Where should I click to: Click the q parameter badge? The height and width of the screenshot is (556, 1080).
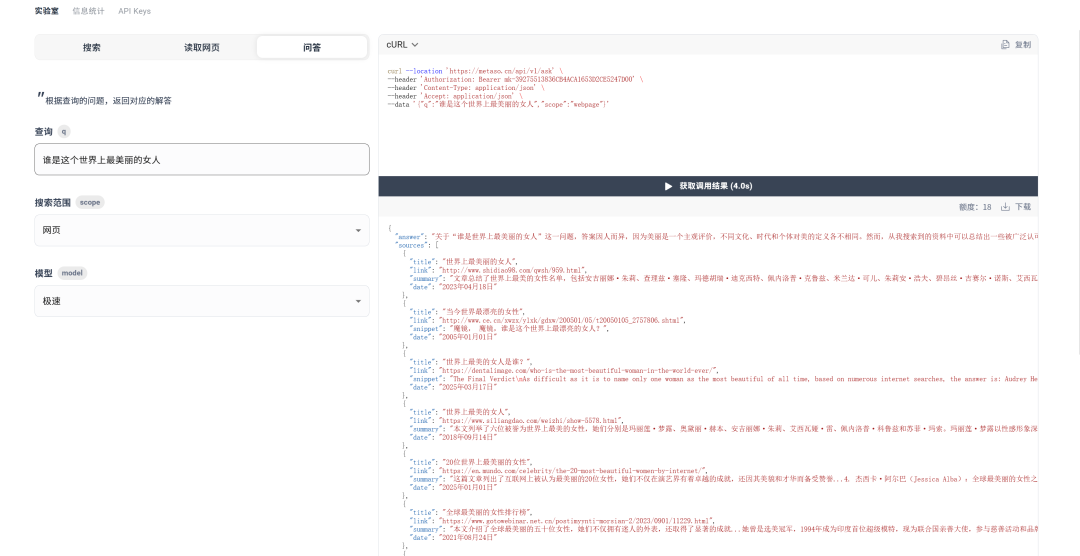(x=64, y=132)
